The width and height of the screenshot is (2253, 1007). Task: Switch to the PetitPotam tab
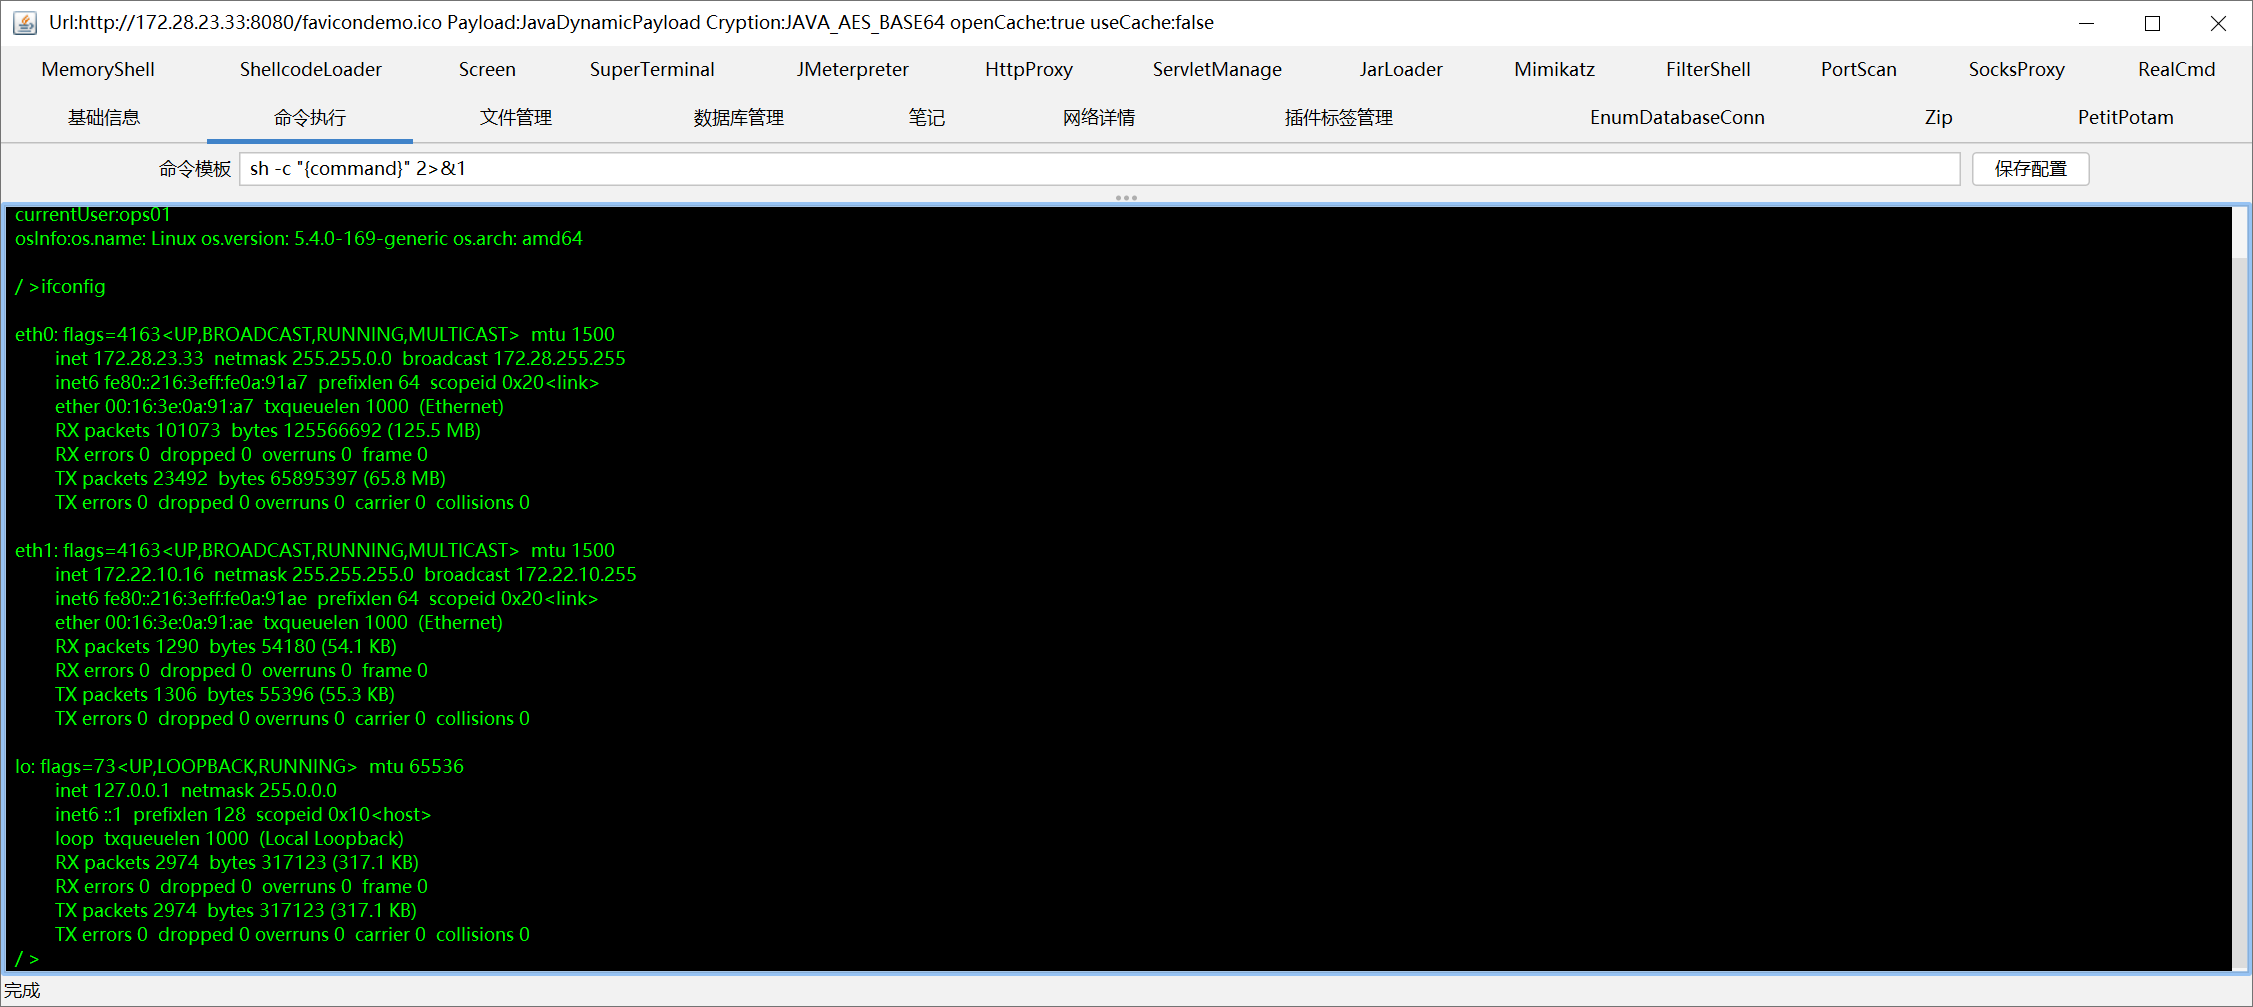tap(2126, 117)
